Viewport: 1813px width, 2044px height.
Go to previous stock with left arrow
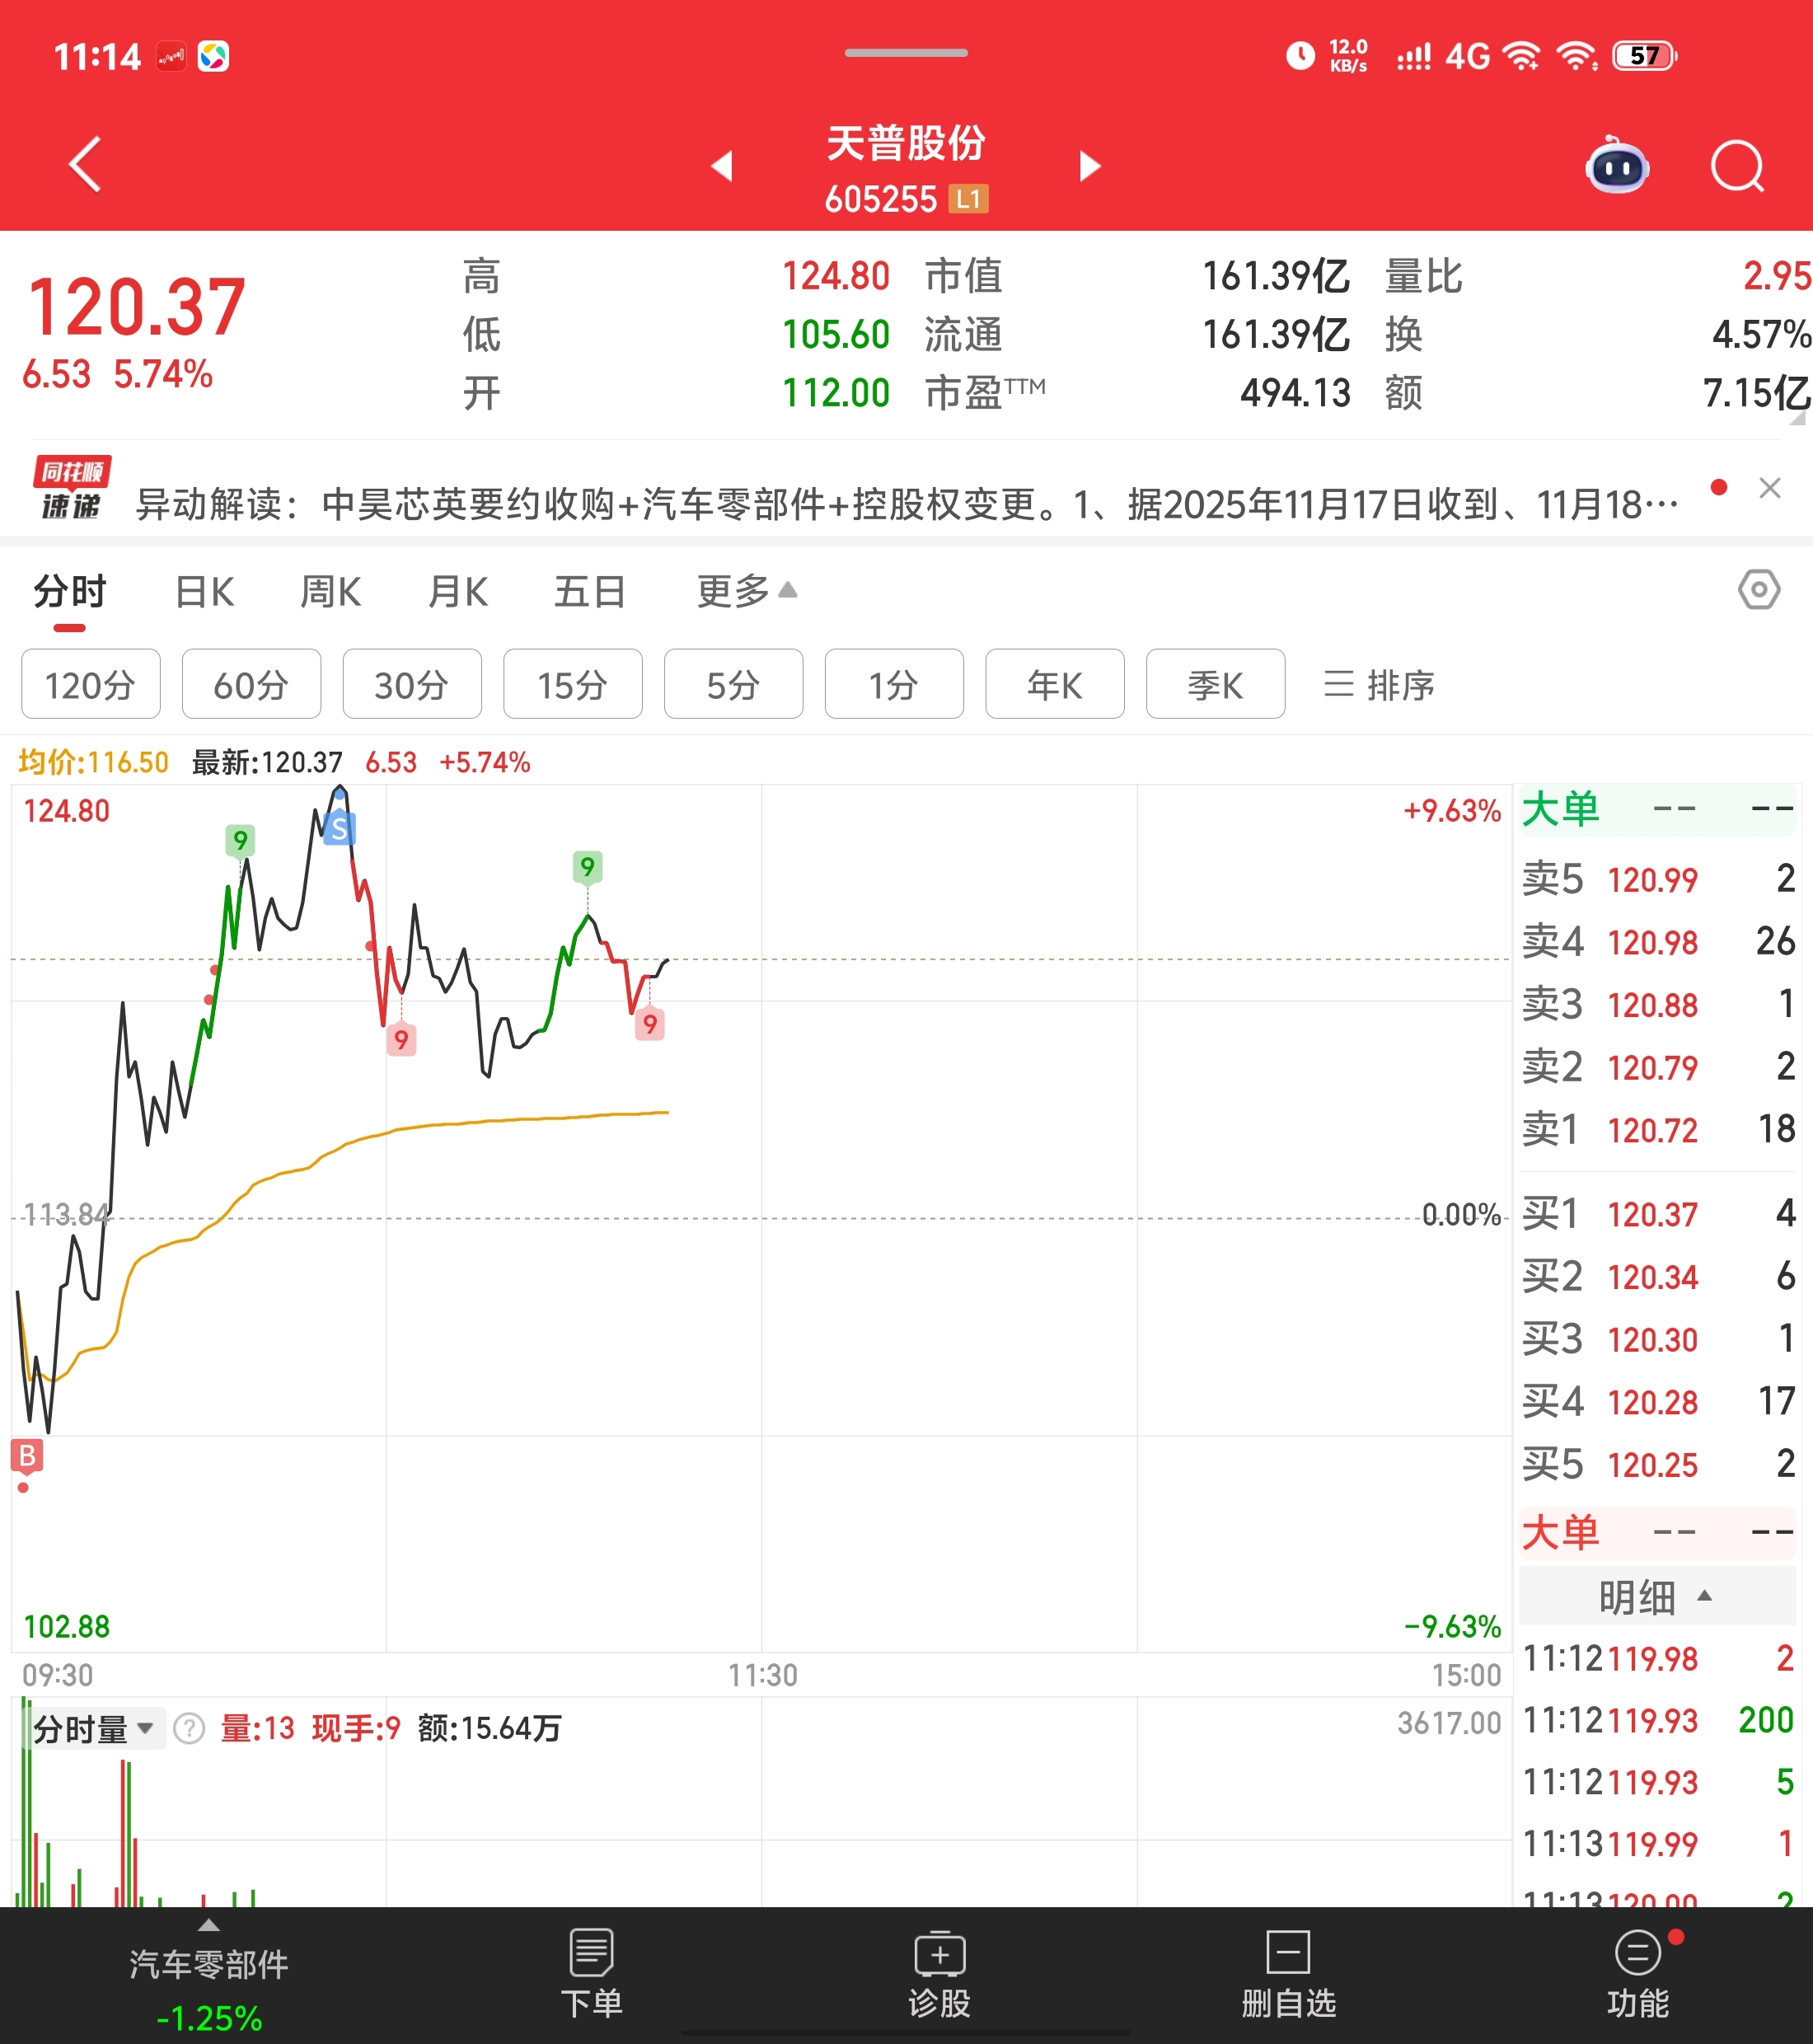click(x=722, y=166)
